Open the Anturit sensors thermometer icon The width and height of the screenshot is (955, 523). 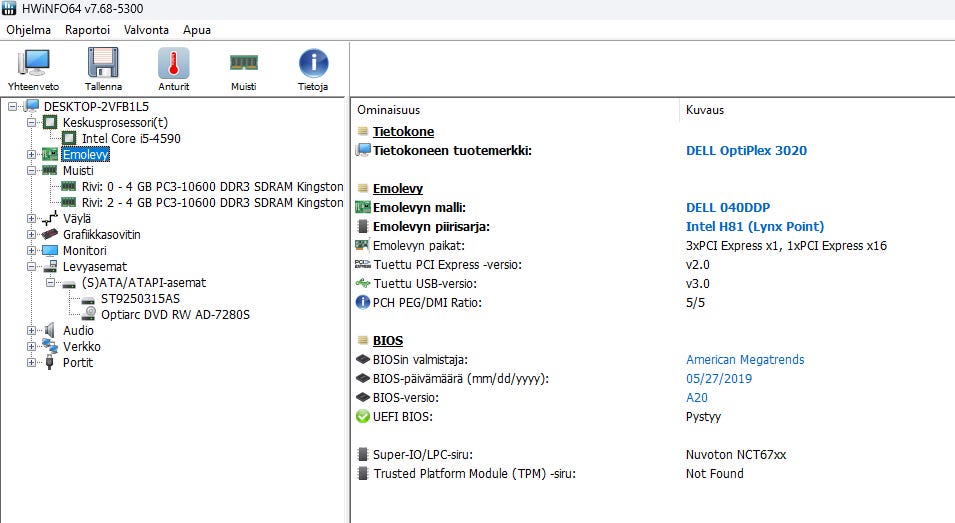coord(174,63)
